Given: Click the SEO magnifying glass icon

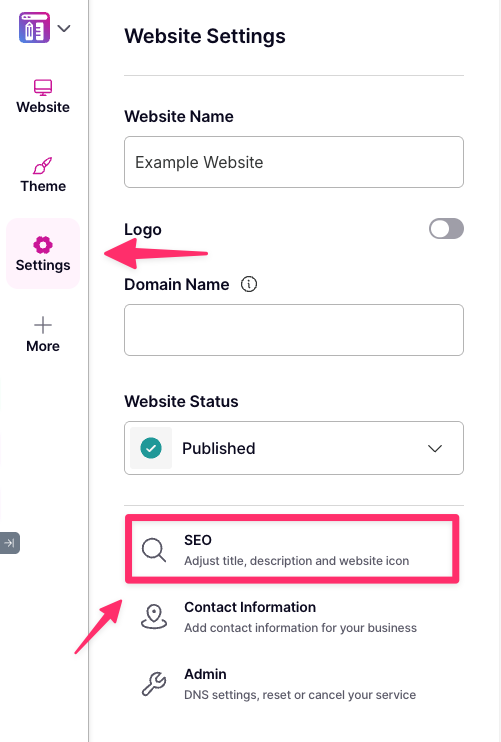Looking at the screenshot, I should click(154, 550).
